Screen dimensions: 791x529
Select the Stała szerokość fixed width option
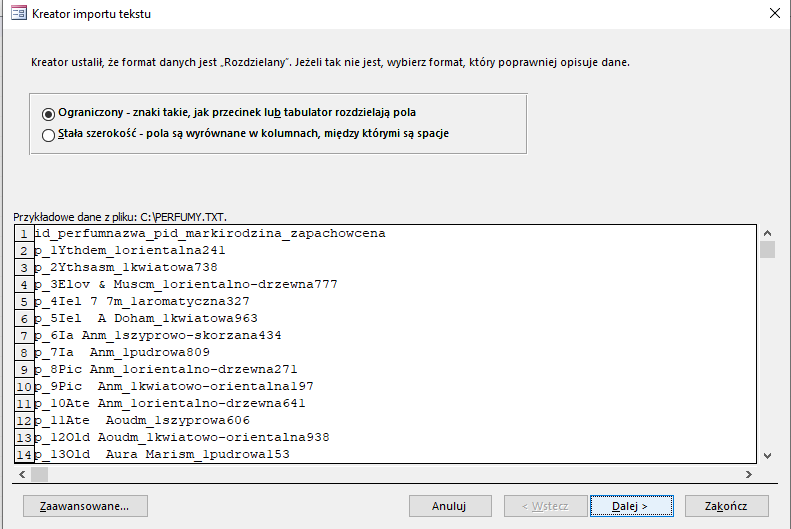[x=48, y=135]
